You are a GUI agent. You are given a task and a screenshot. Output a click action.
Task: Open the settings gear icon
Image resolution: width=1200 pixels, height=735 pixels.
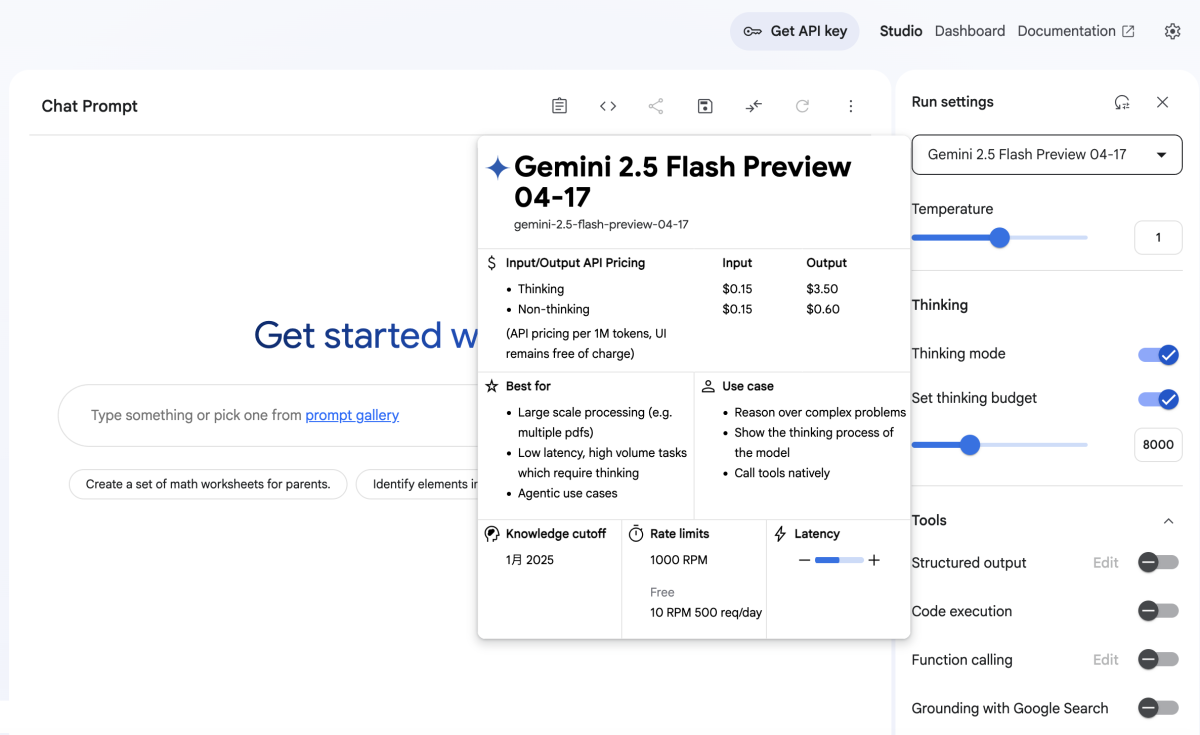click(x=1173, y=31)
